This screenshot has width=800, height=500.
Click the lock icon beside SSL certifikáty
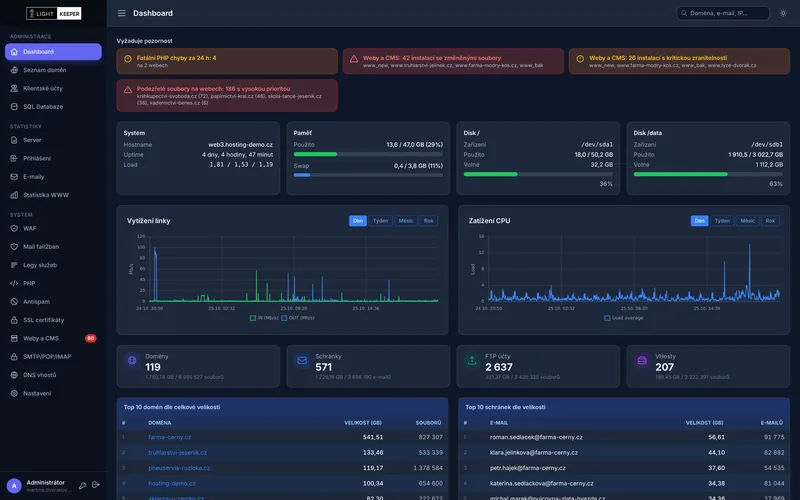point(14,320)
